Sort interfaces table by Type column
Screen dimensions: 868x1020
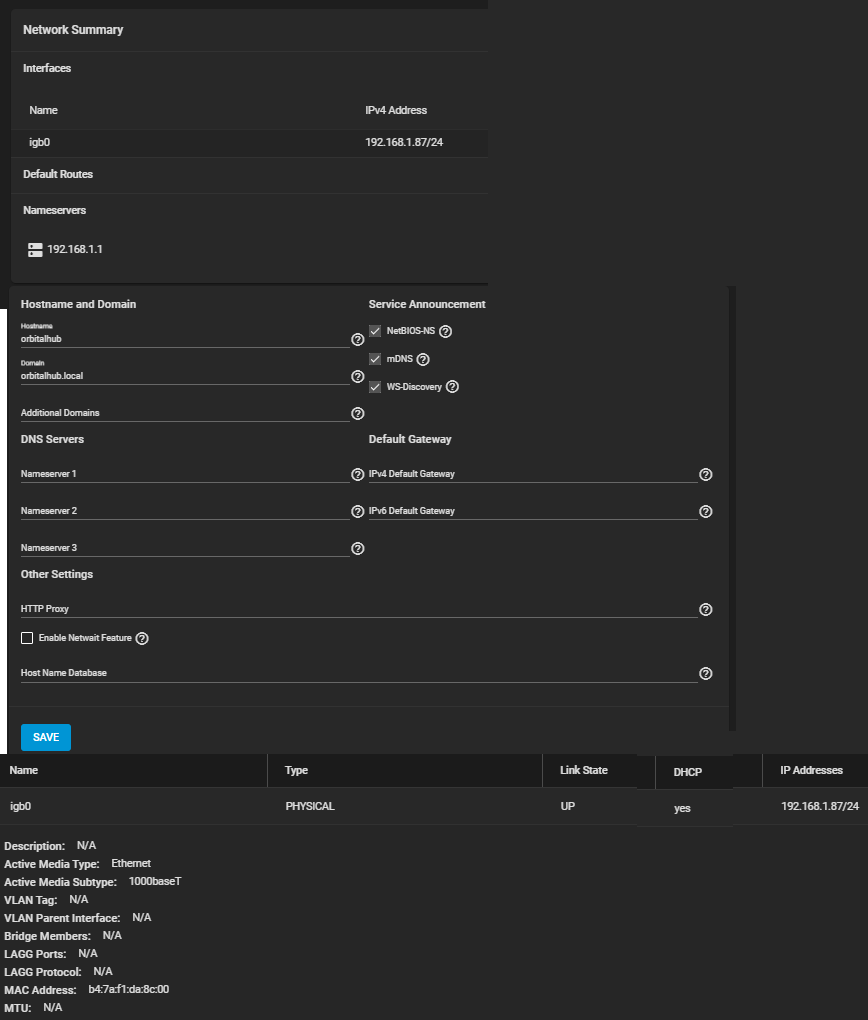tap(296, 771)
